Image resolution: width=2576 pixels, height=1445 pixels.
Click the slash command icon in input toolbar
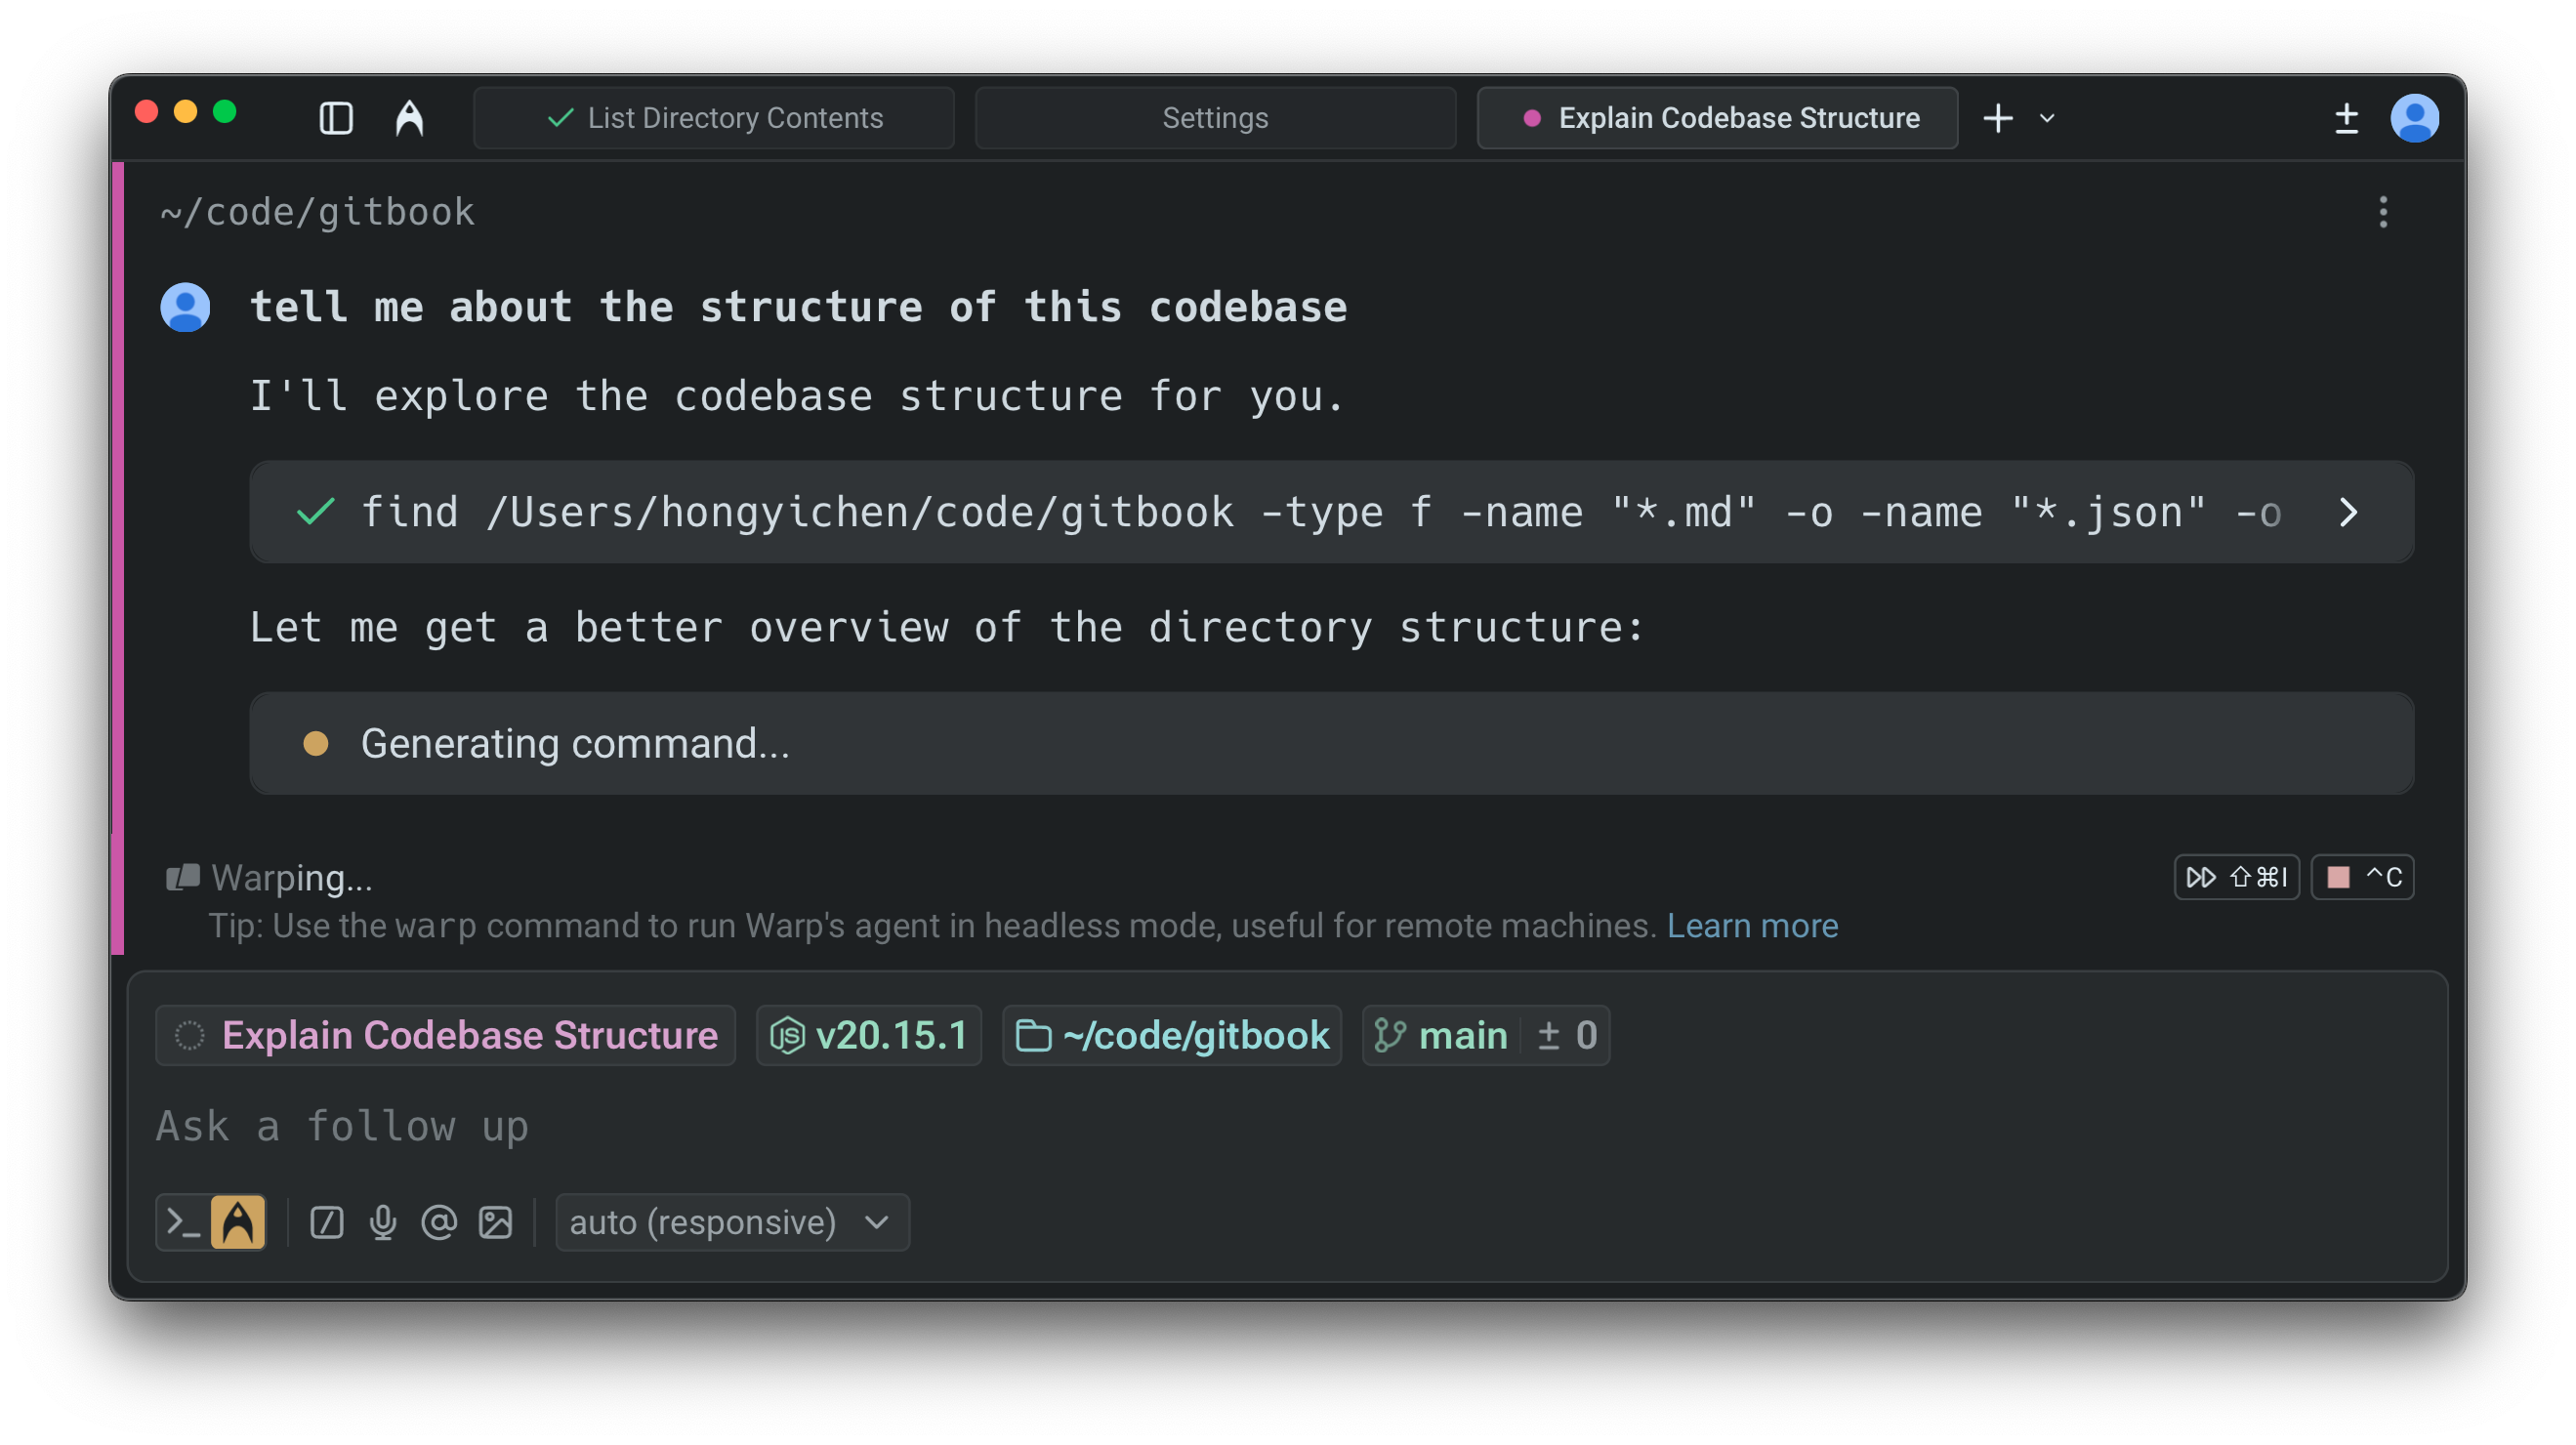(x=327, y=1222)
